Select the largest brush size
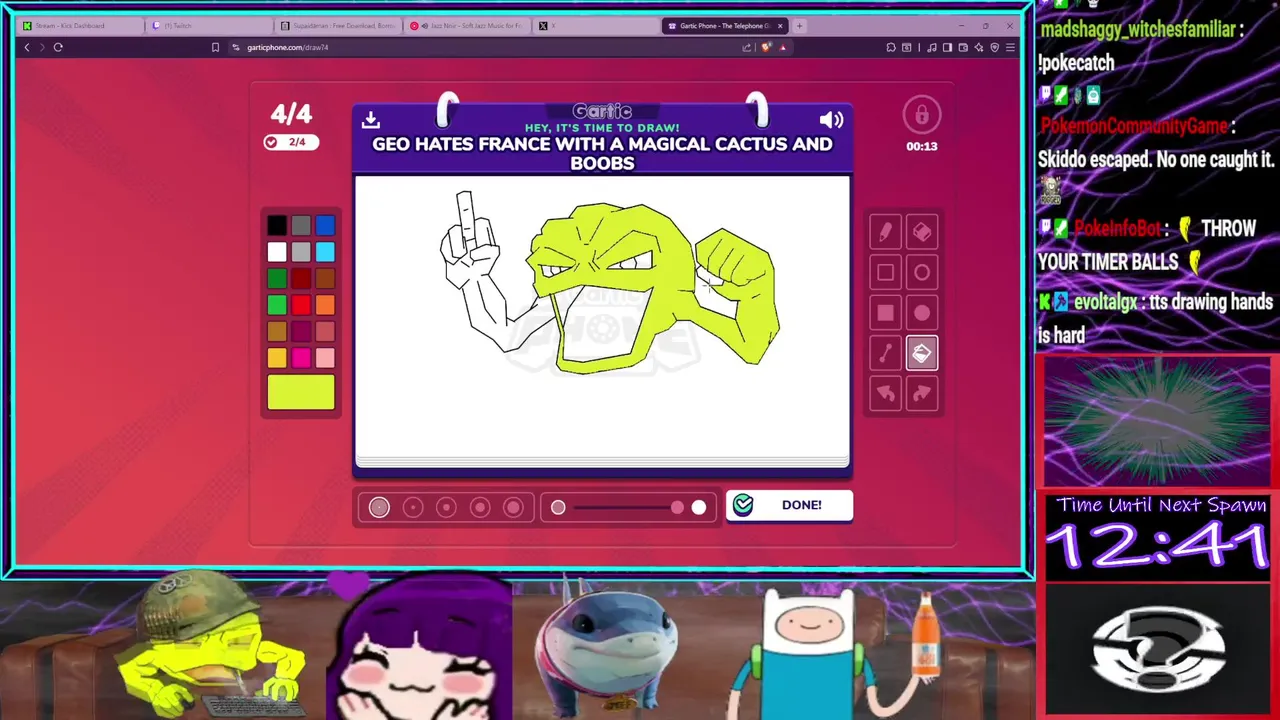The width and height of the screenshot is (1280, 720). [x=513, y=508]
